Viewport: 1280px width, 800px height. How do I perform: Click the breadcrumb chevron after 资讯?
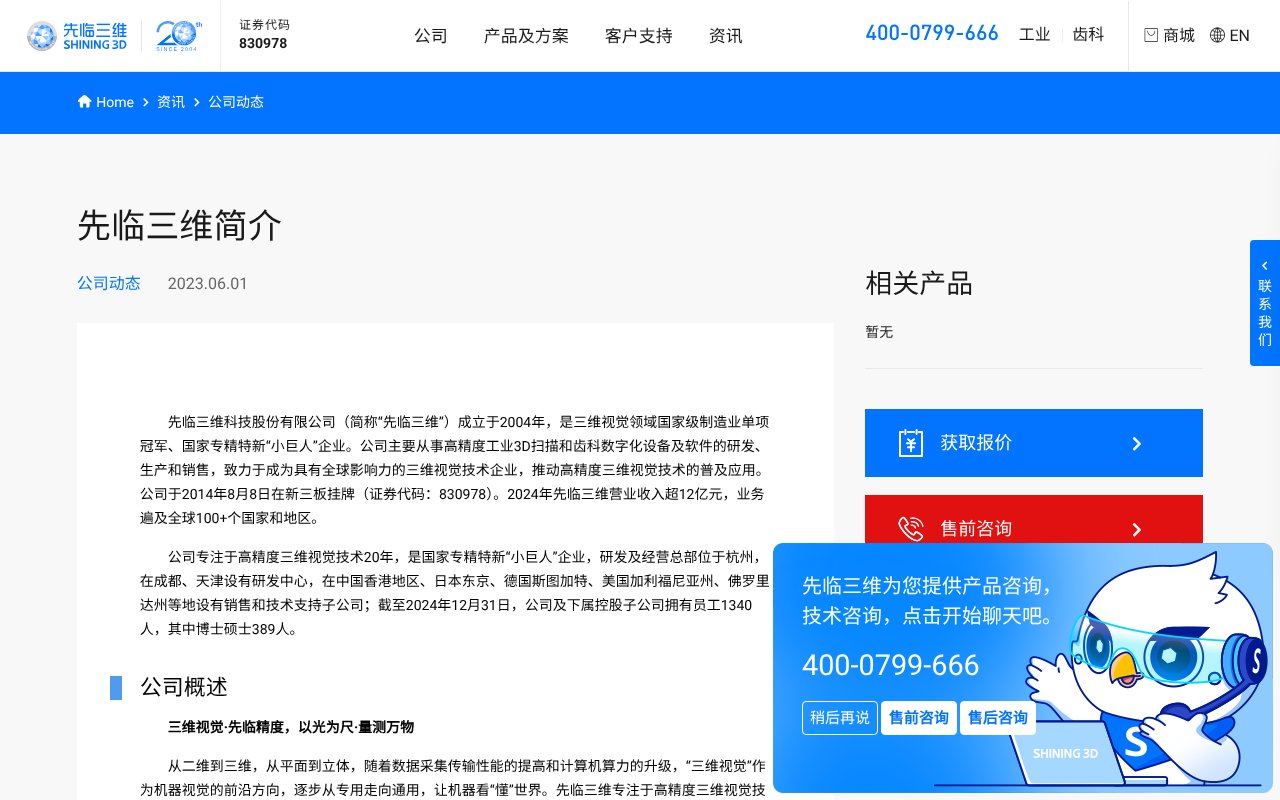pos(196,102)
